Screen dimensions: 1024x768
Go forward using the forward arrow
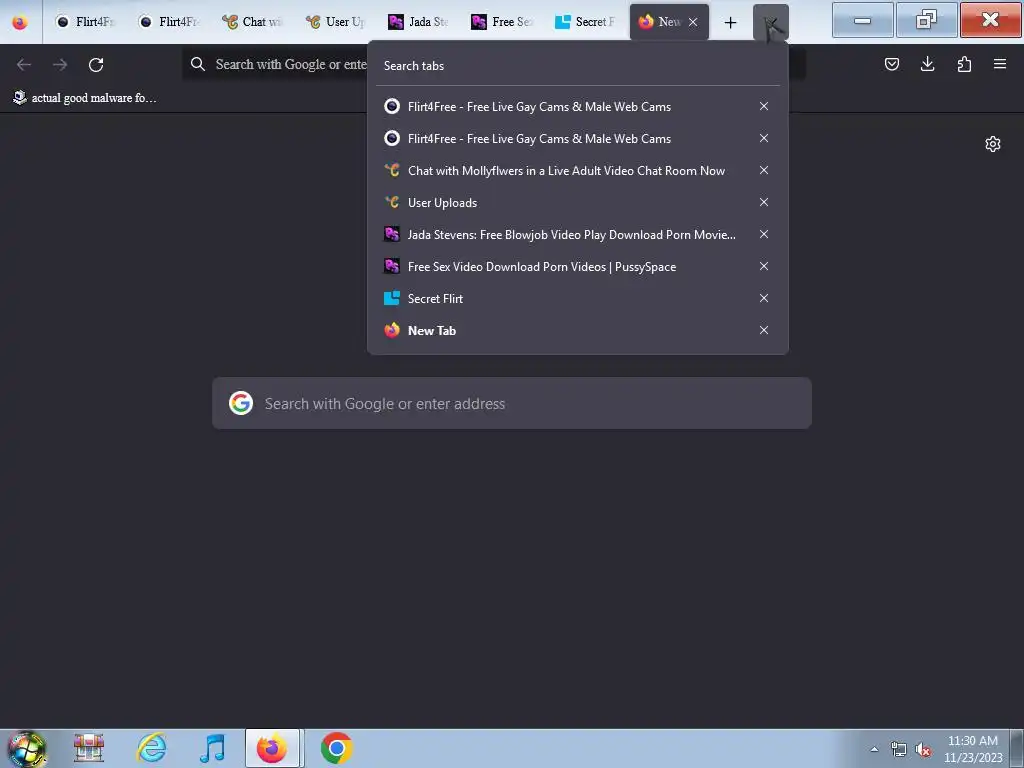click(60, 64)
